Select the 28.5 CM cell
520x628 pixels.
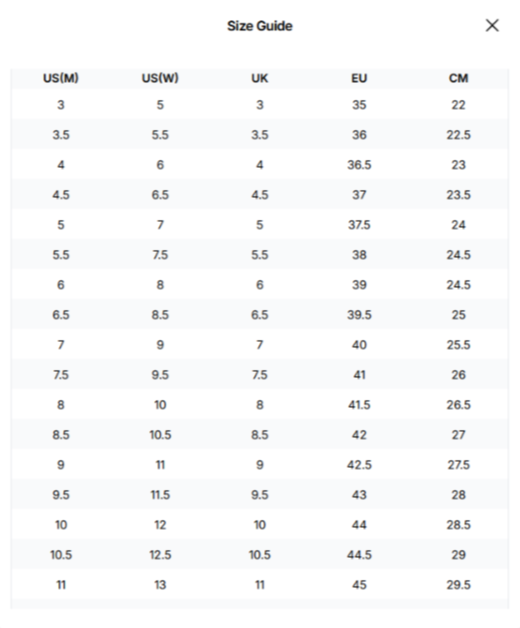[x=458, y=525]
